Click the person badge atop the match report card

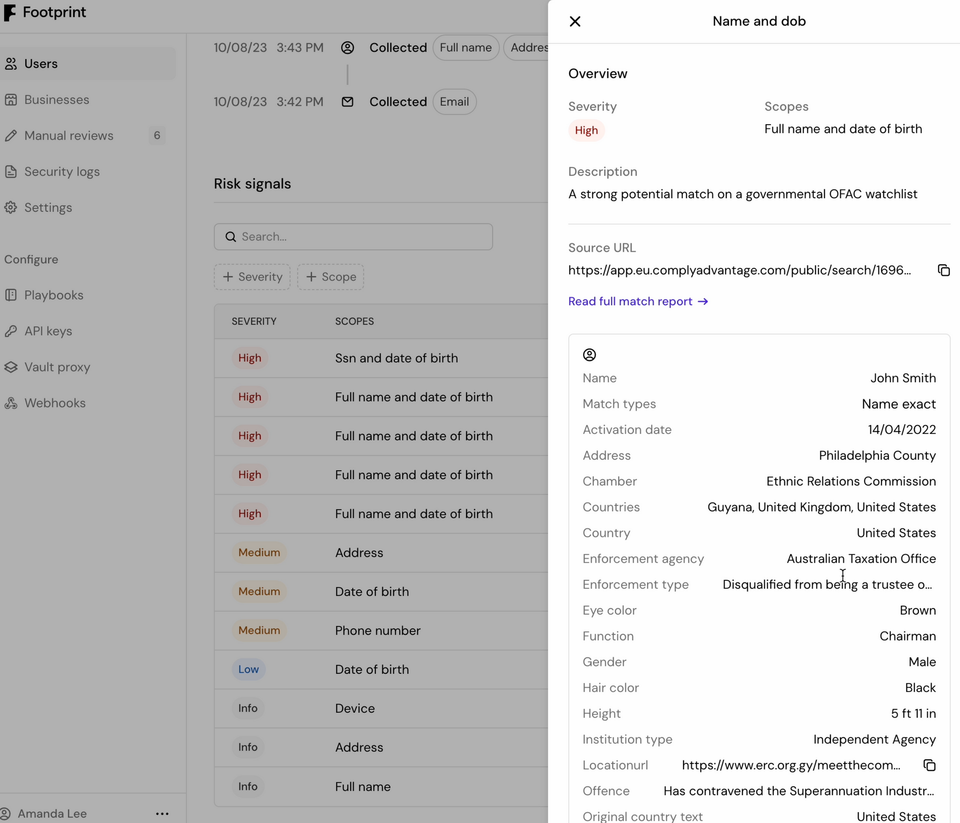click(590, 354)
